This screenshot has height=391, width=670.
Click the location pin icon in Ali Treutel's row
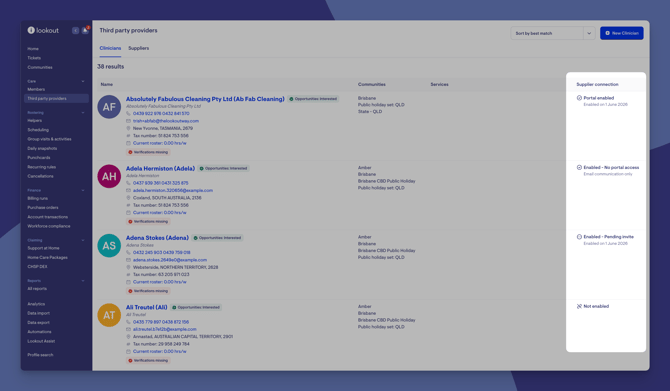point(128,337)
